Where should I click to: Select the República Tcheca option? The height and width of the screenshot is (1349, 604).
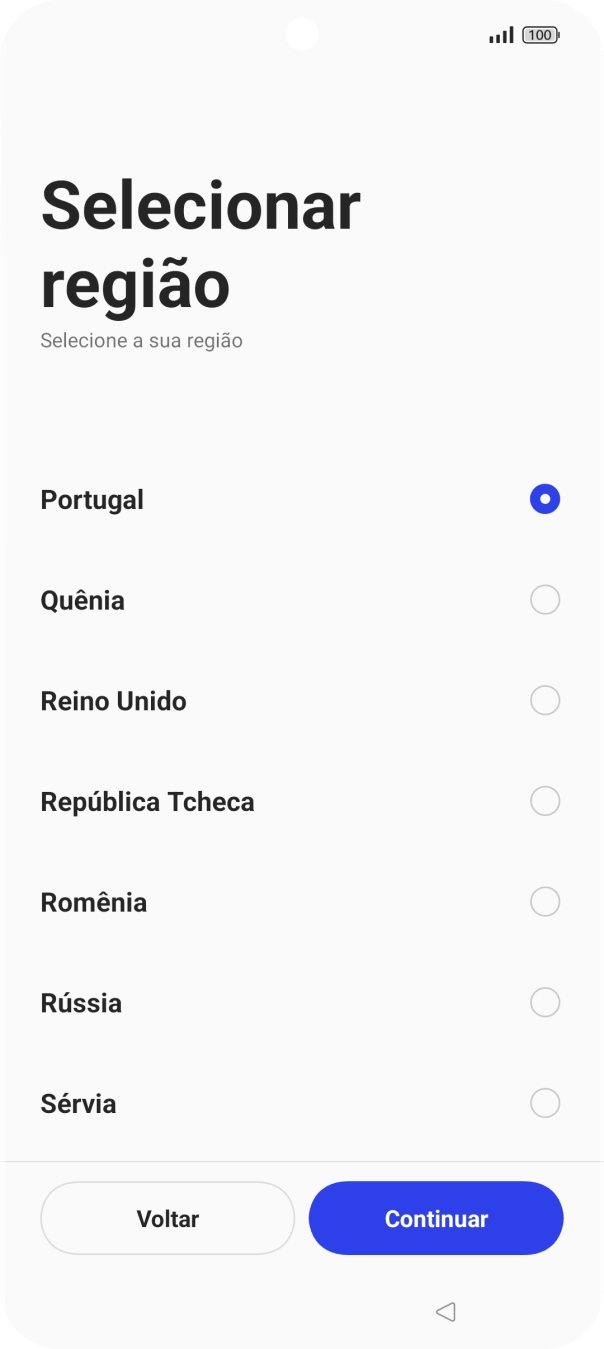(544, 801)
